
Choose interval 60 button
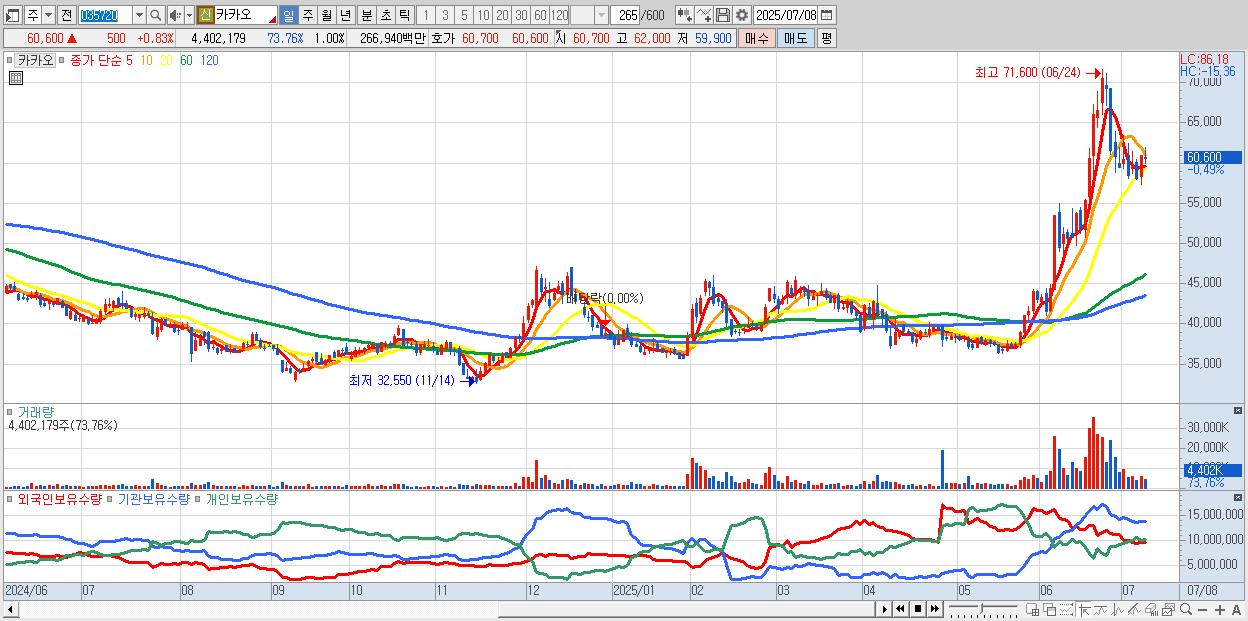(x=540, y=15)
